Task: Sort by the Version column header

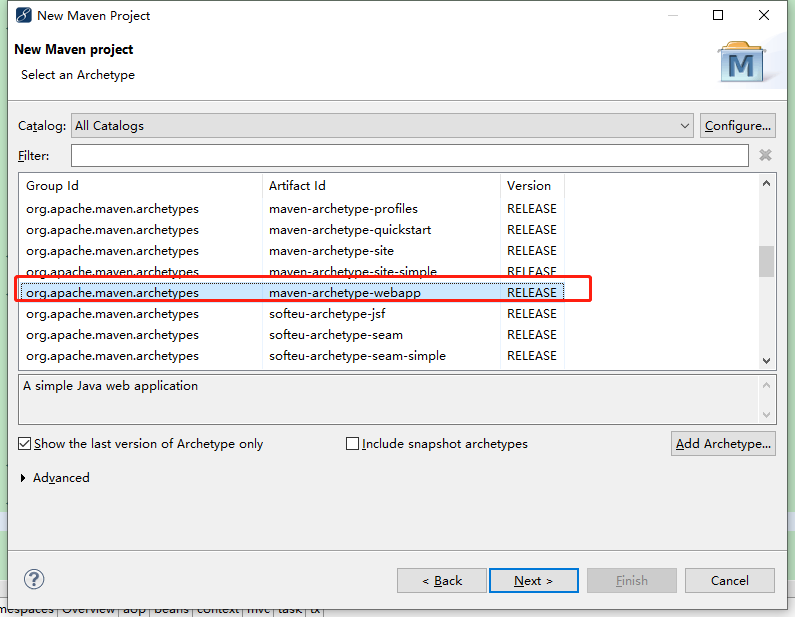Action: point(532,186)
